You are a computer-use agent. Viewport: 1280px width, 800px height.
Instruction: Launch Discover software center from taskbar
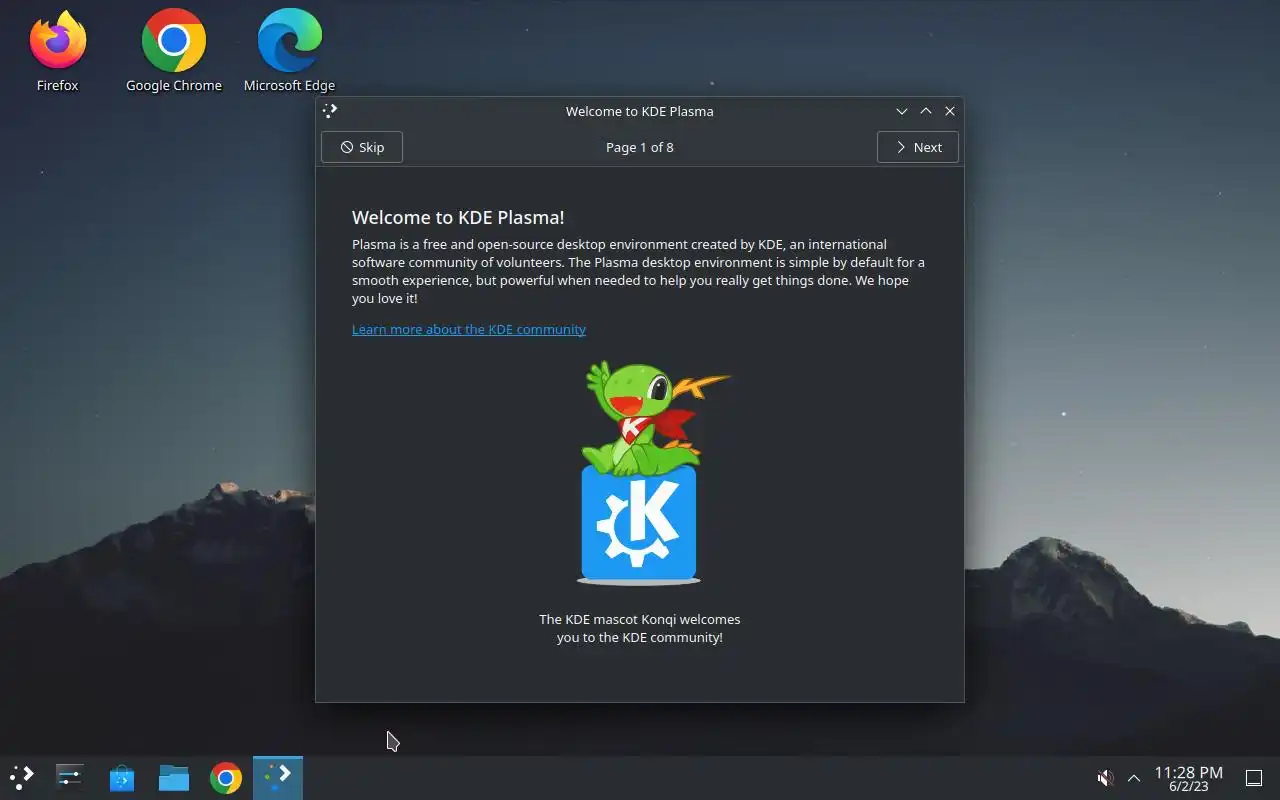click(122, 777)
